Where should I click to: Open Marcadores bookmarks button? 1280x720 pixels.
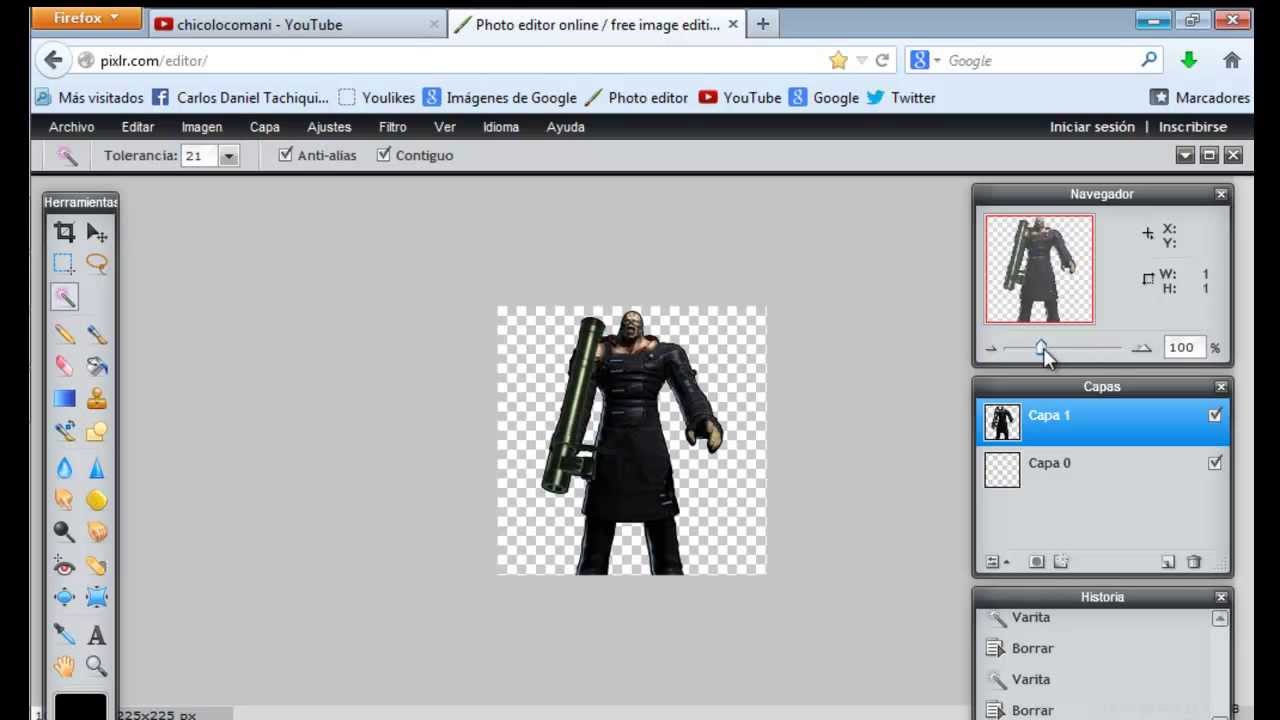[1200, 98]
